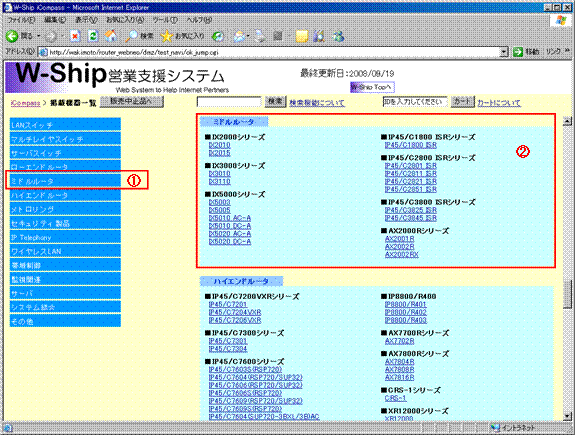Select サーバスイッチ in left menu
Image resolution: width=576 pixels, height=436 pixels.
pos(65,152)
